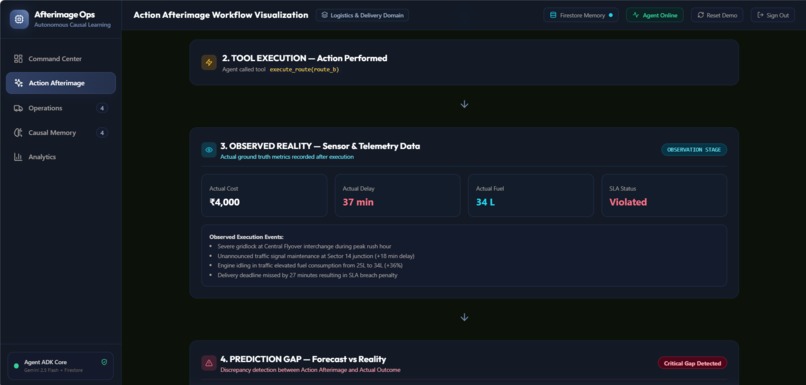Click the OBSERVATION STAGE badge
The height and width of the screenshot is (385, 806).
(694, 150)
